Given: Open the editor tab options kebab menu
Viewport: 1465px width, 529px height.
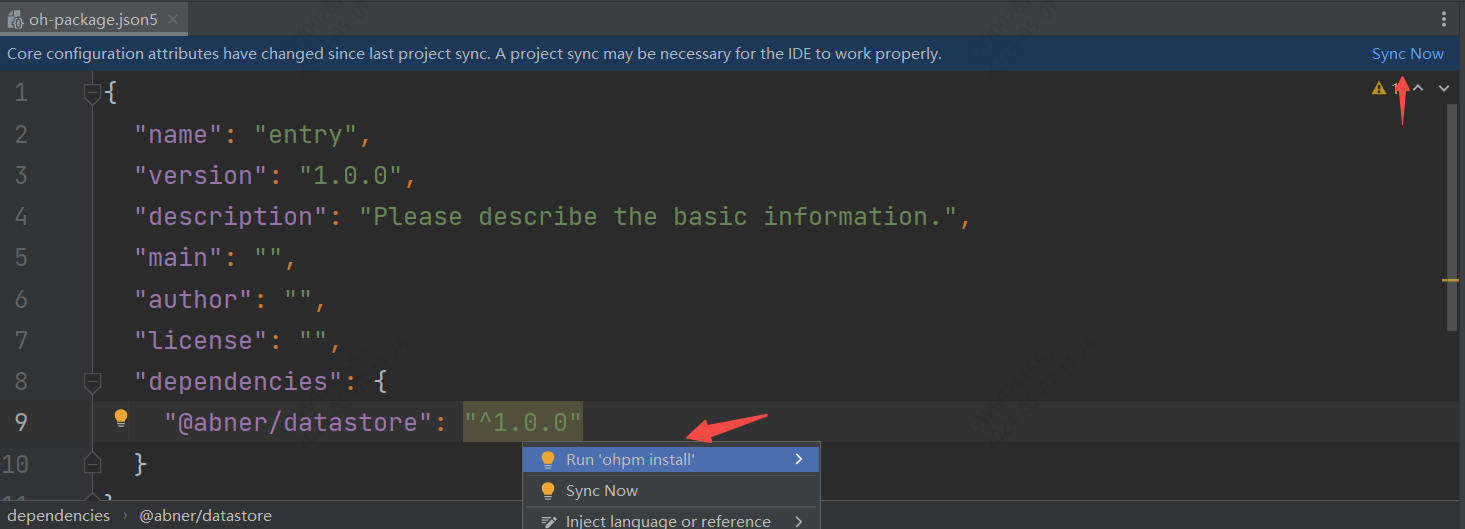Looking at the screenshot, I should point(1444,19).
